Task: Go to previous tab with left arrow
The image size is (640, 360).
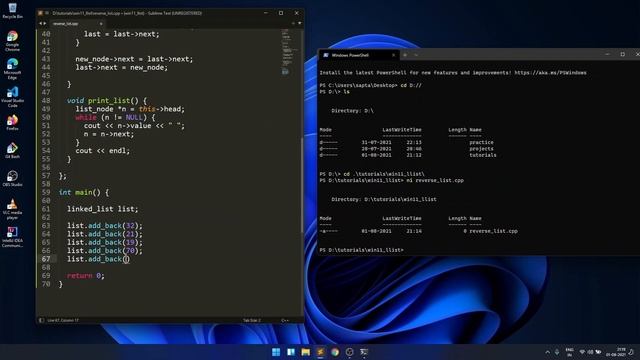Action: [x=40, y=24]
